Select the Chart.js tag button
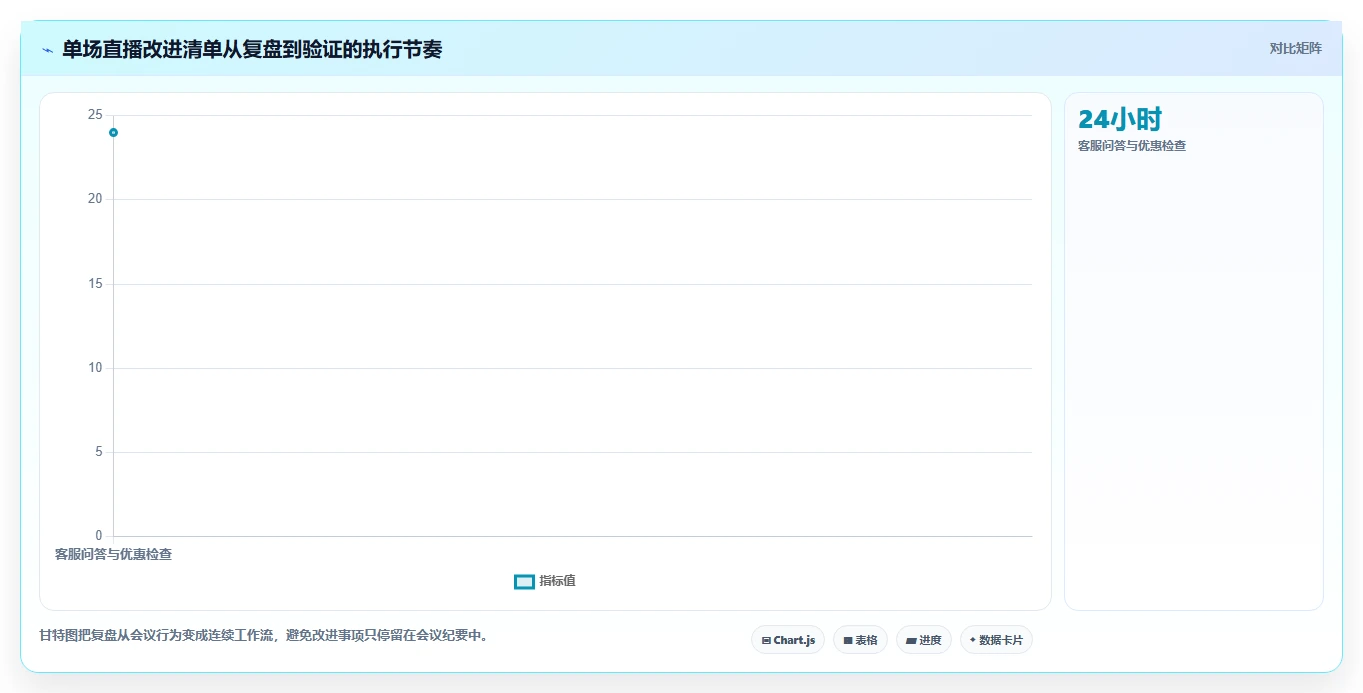Screen dimensions: 1363x693 pos(788,640)
